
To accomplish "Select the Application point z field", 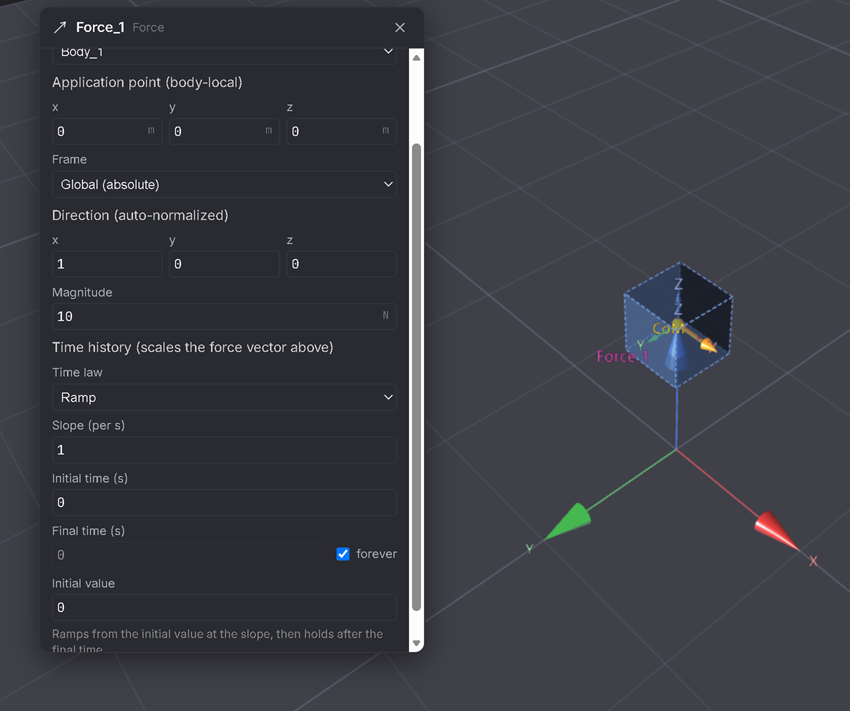I will click(x=342, y=131).
